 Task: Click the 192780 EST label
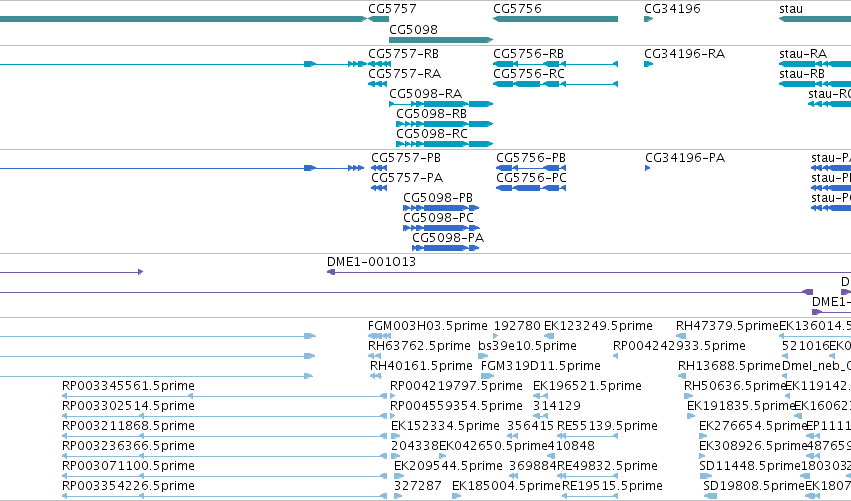pyautogui.click(x=517, y=326)
